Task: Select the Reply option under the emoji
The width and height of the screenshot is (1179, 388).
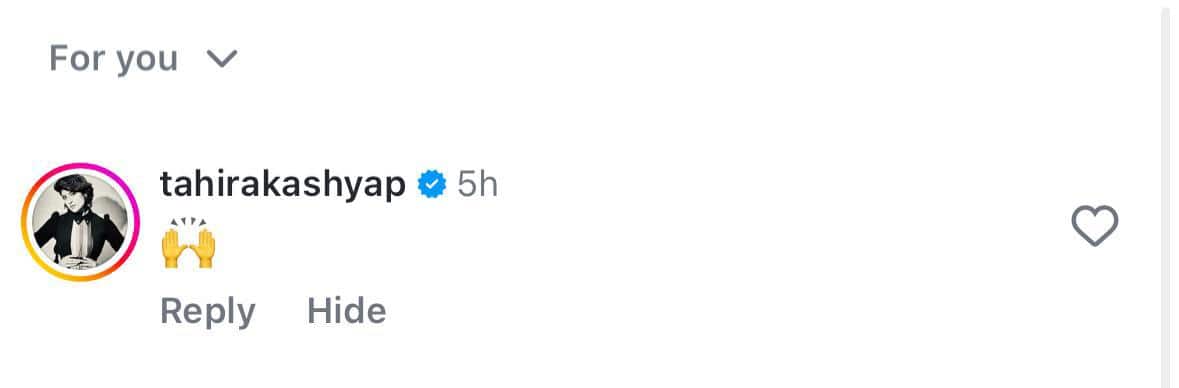Action: (208, 311)
